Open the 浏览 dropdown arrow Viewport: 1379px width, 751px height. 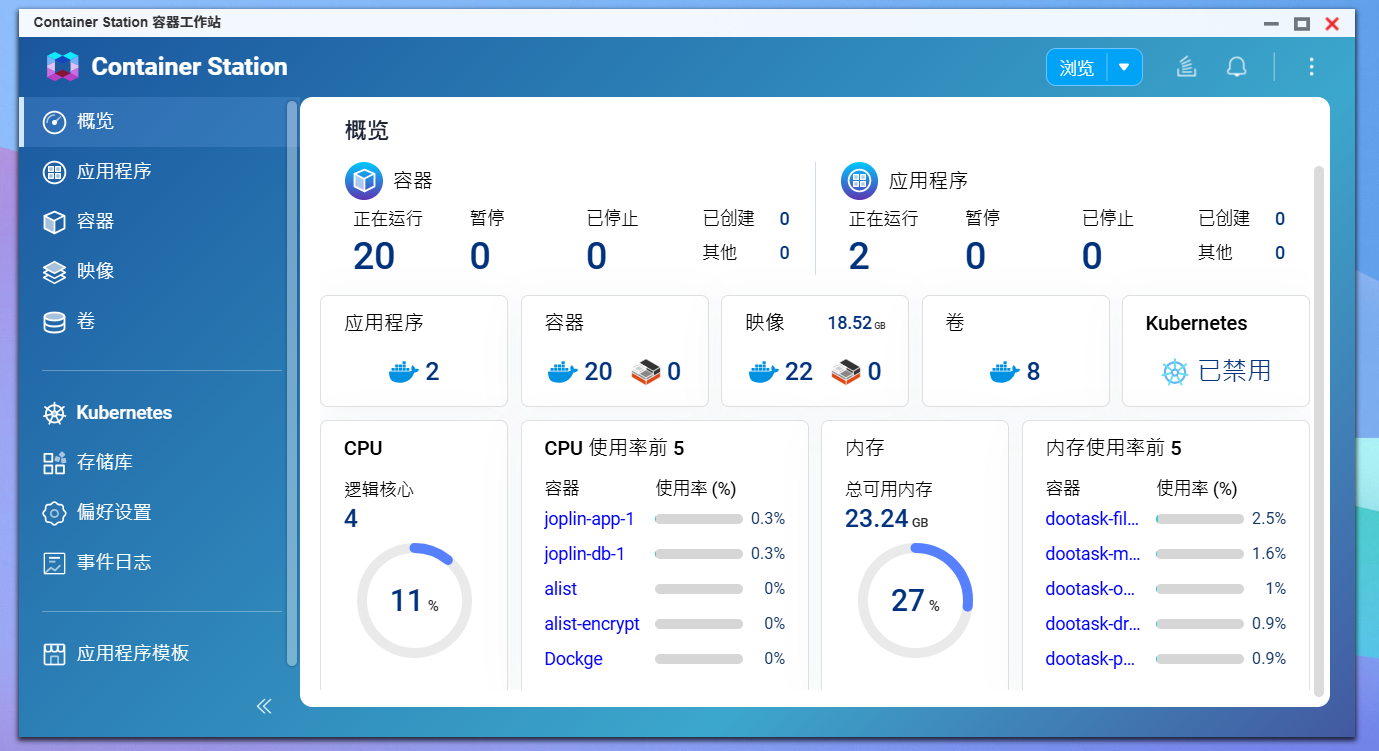pos(1124,67)
